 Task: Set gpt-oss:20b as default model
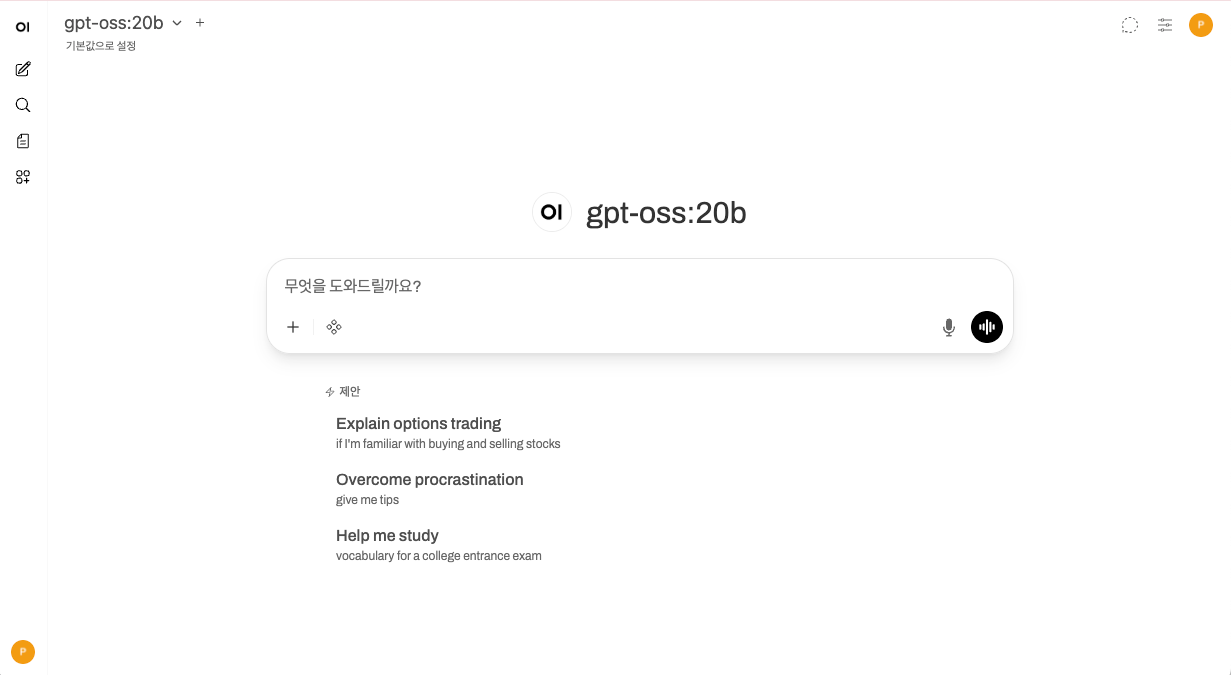(101, 46)
